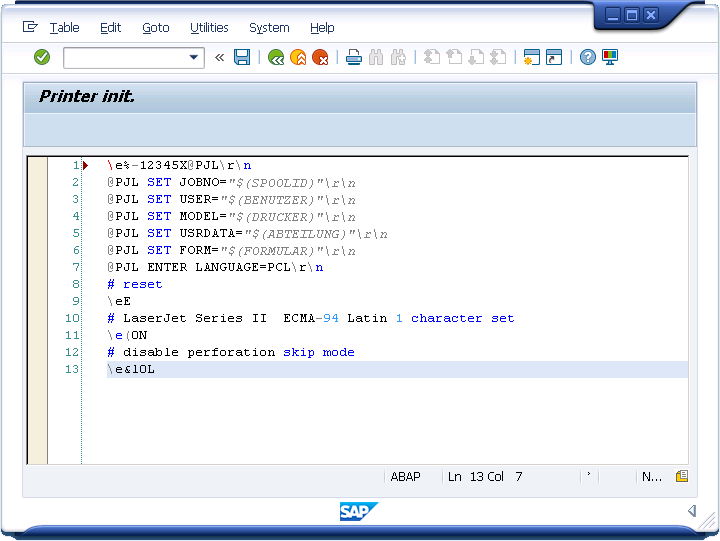Click the command input field
The image size is (720, 541).
[125, 58]
